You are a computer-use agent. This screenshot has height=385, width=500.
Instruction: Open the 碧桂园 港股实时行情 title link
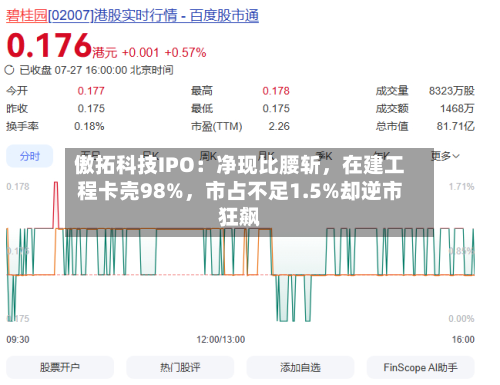tap(132, 16)
